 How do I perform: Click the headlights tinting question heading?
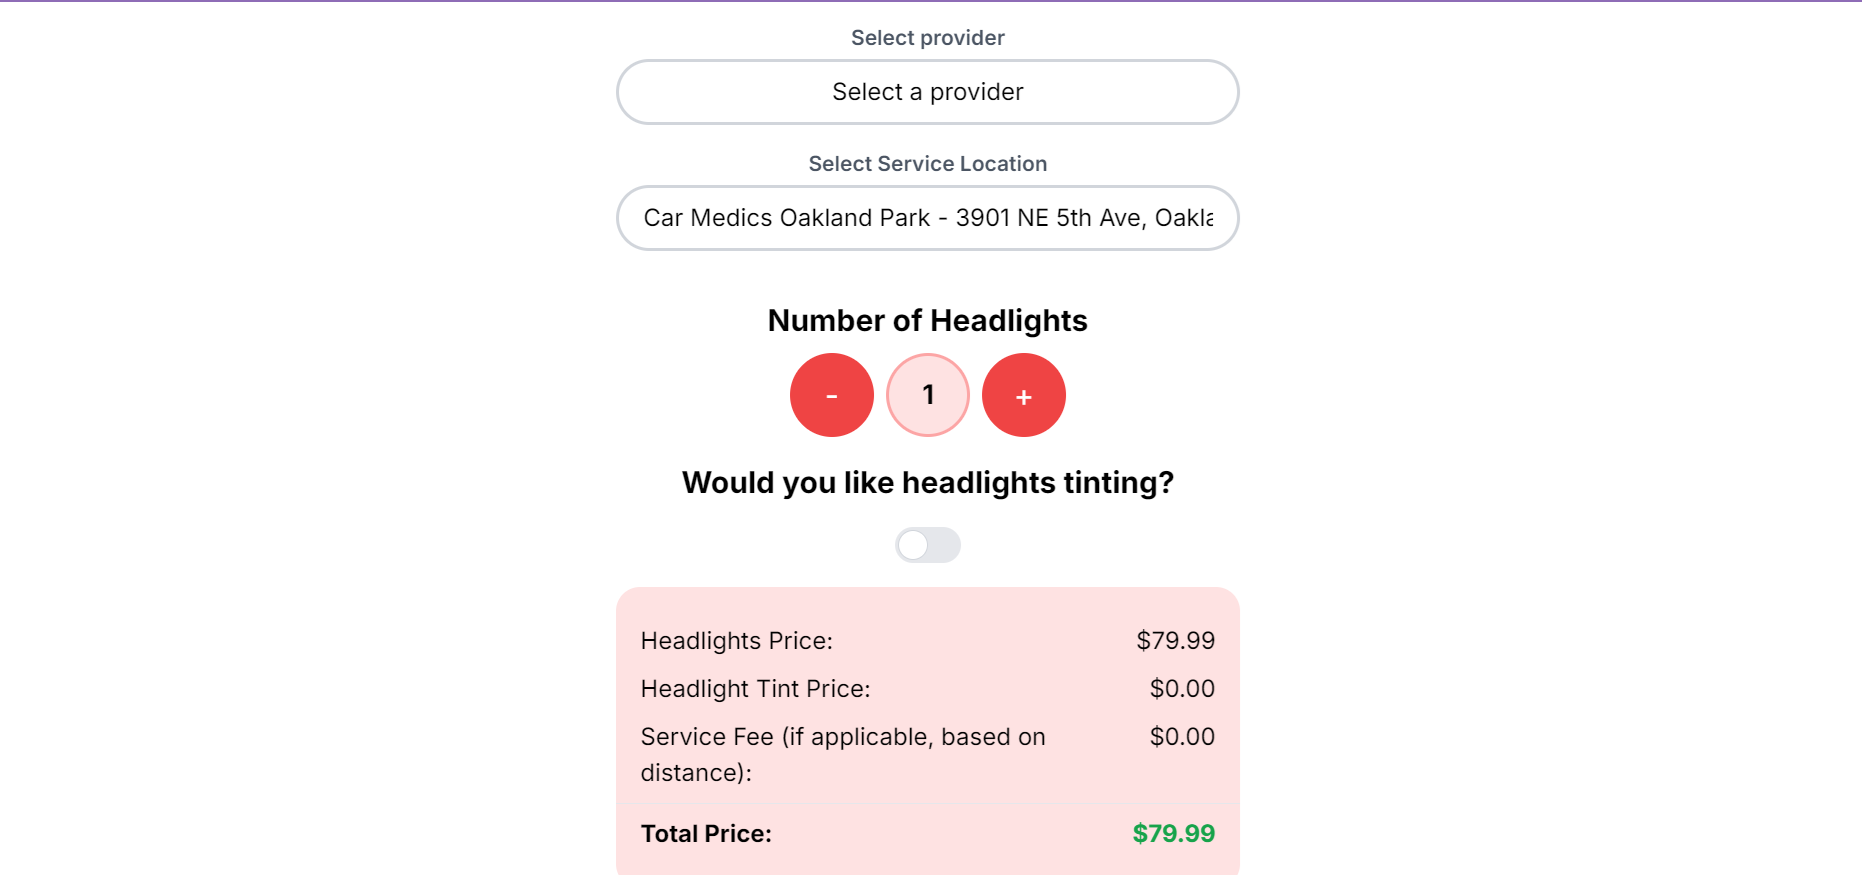pyautogui.click(x=927, y=483)
